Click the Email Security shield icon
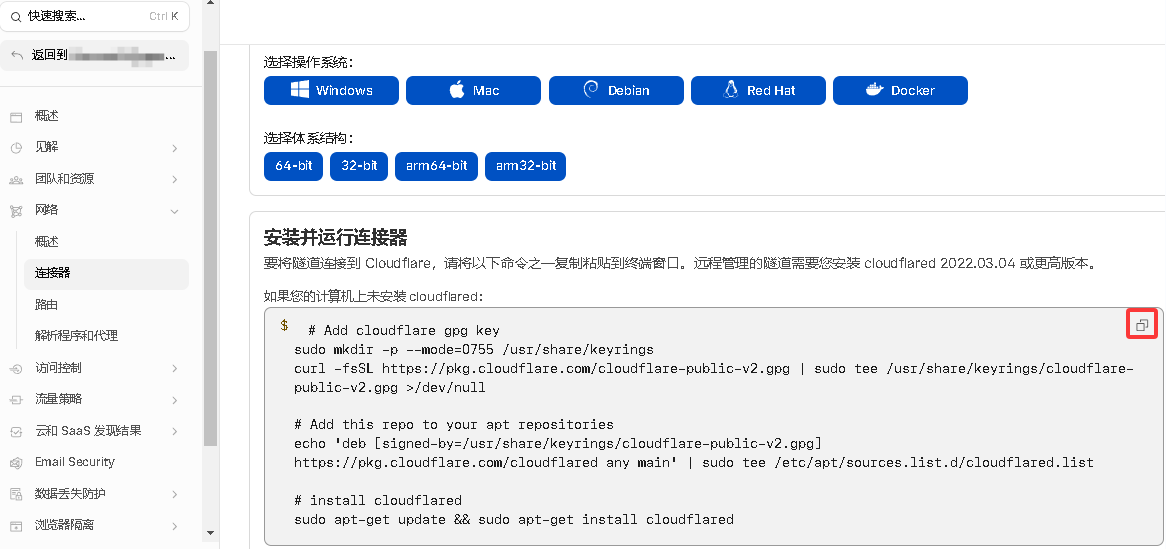This screenshot has height=549, width=1166. [16, 463]
